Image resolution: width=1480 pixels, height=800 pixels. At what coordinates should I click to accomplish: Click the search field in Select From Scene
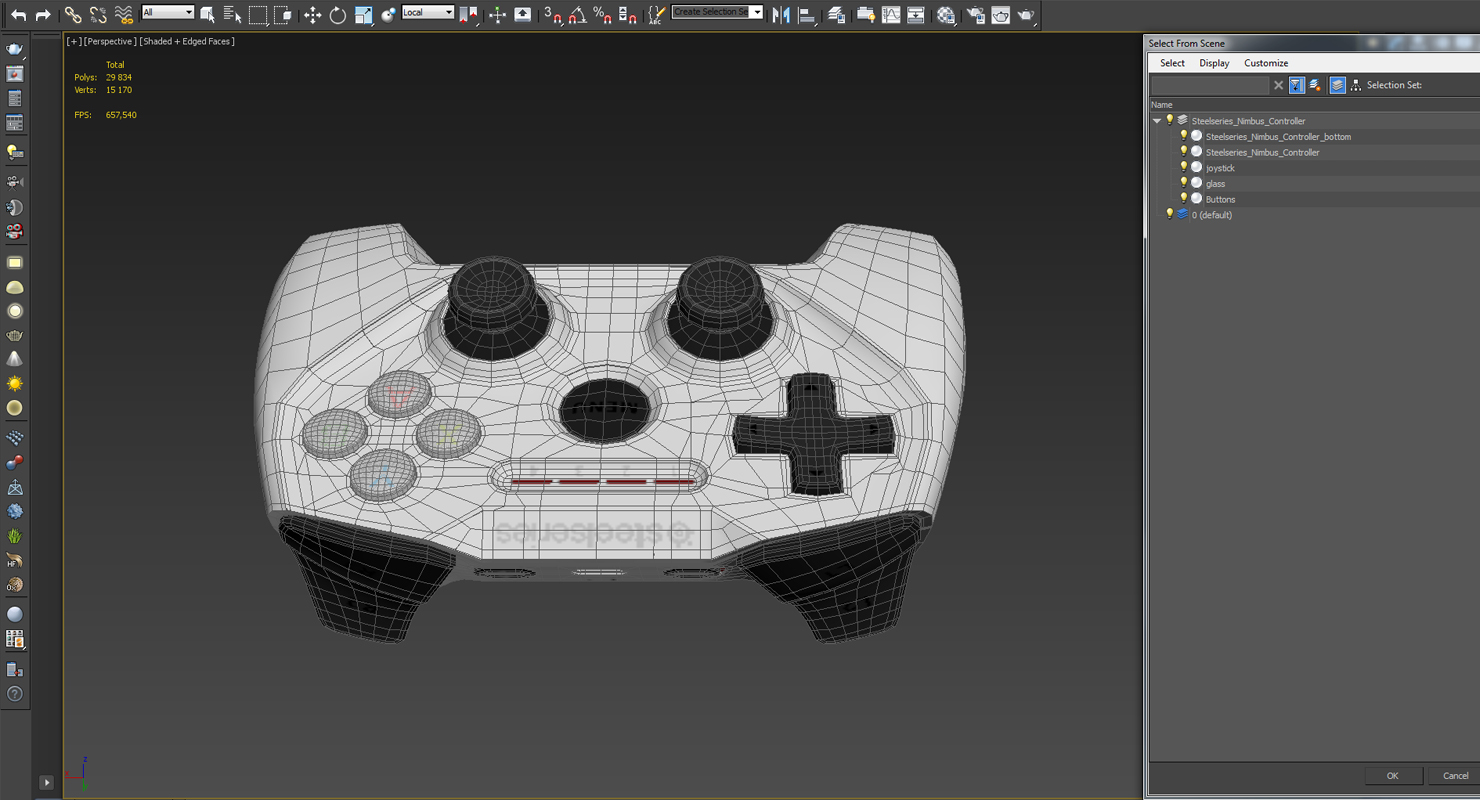[x=1210, y=86]
